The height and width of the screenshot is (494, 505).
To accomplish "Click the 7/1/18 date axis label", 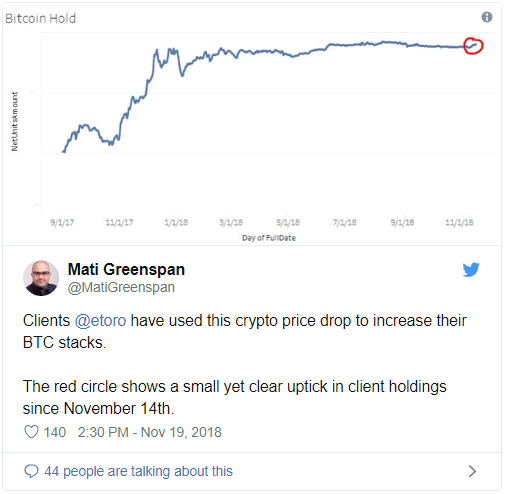I will [x=344, y=222].
